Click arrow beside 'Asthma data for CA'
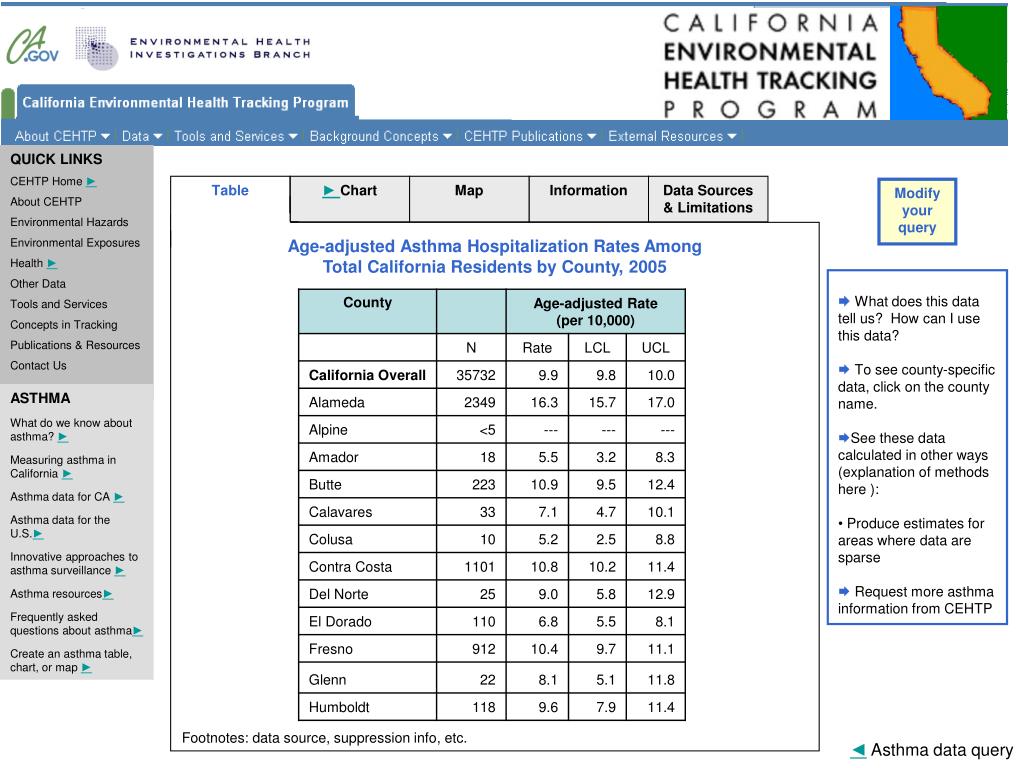1024x768 pixels. pos(119,498)
